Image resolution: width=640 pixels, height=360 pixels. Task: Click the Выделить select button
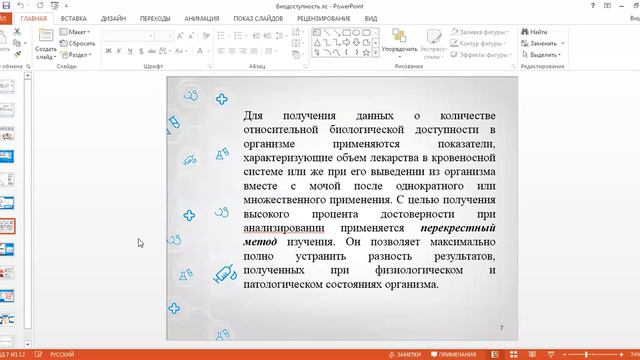(x=542, y=55)
